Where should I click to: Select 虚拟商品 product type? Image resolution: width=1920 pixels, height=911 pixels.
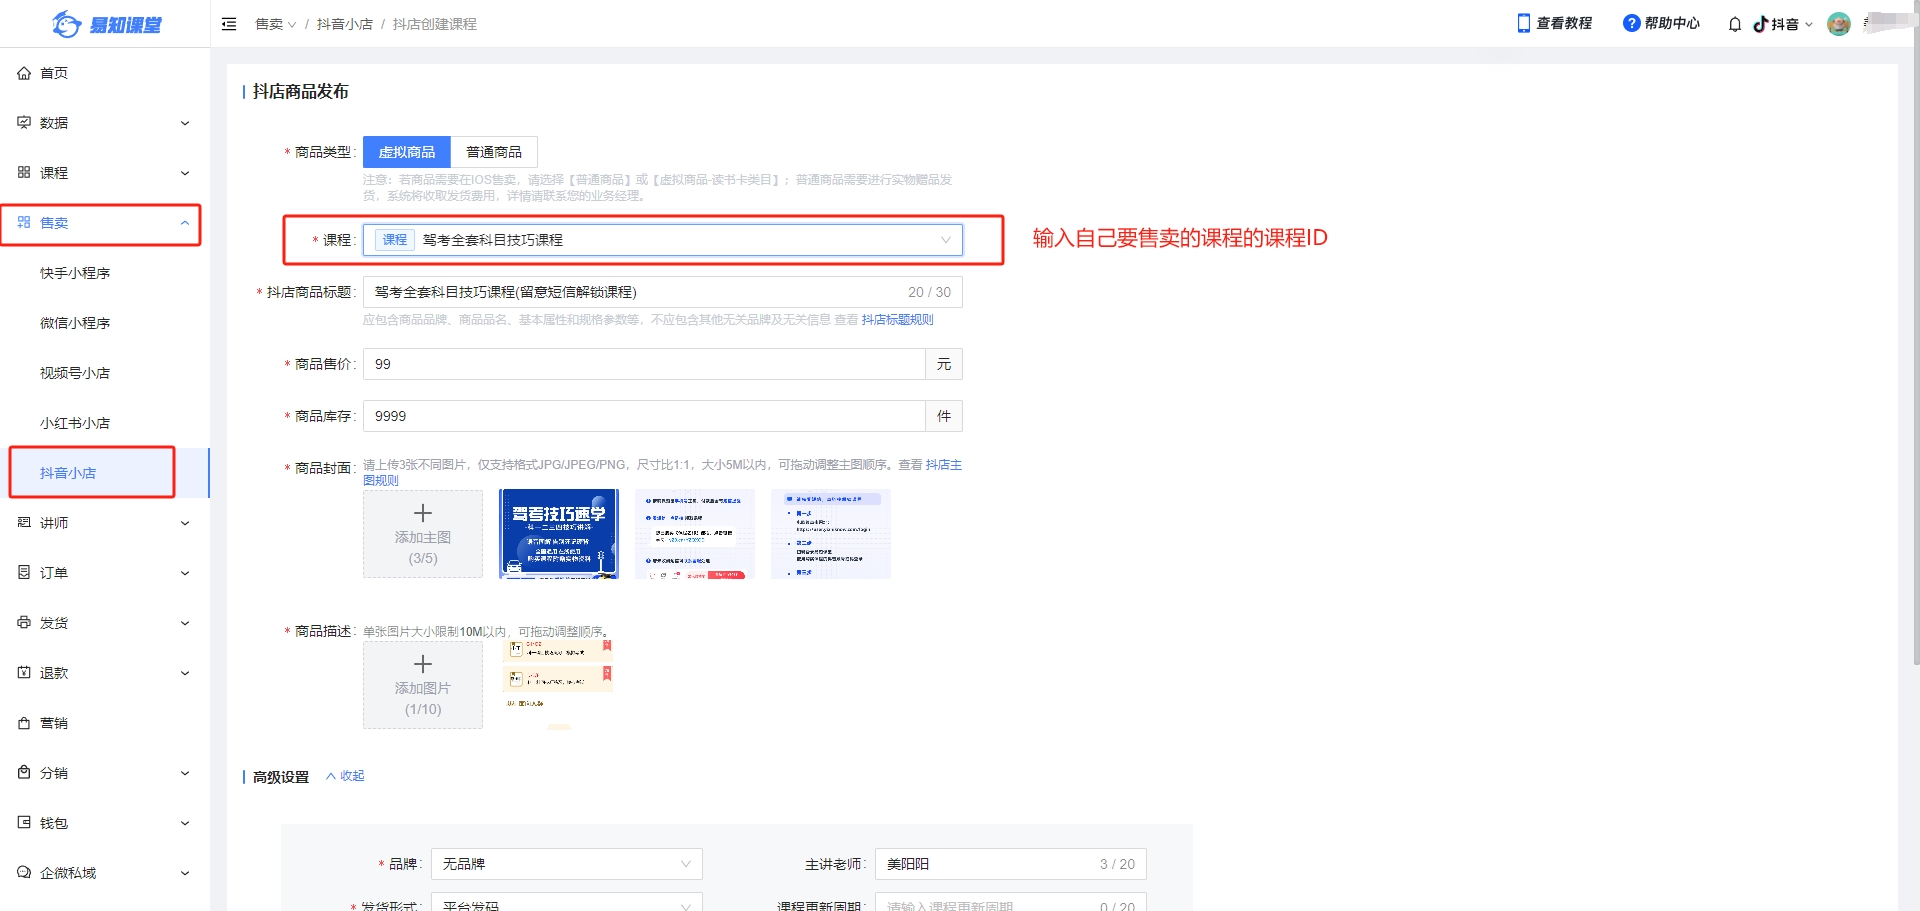pyautogui.click(x=407, y=152)
